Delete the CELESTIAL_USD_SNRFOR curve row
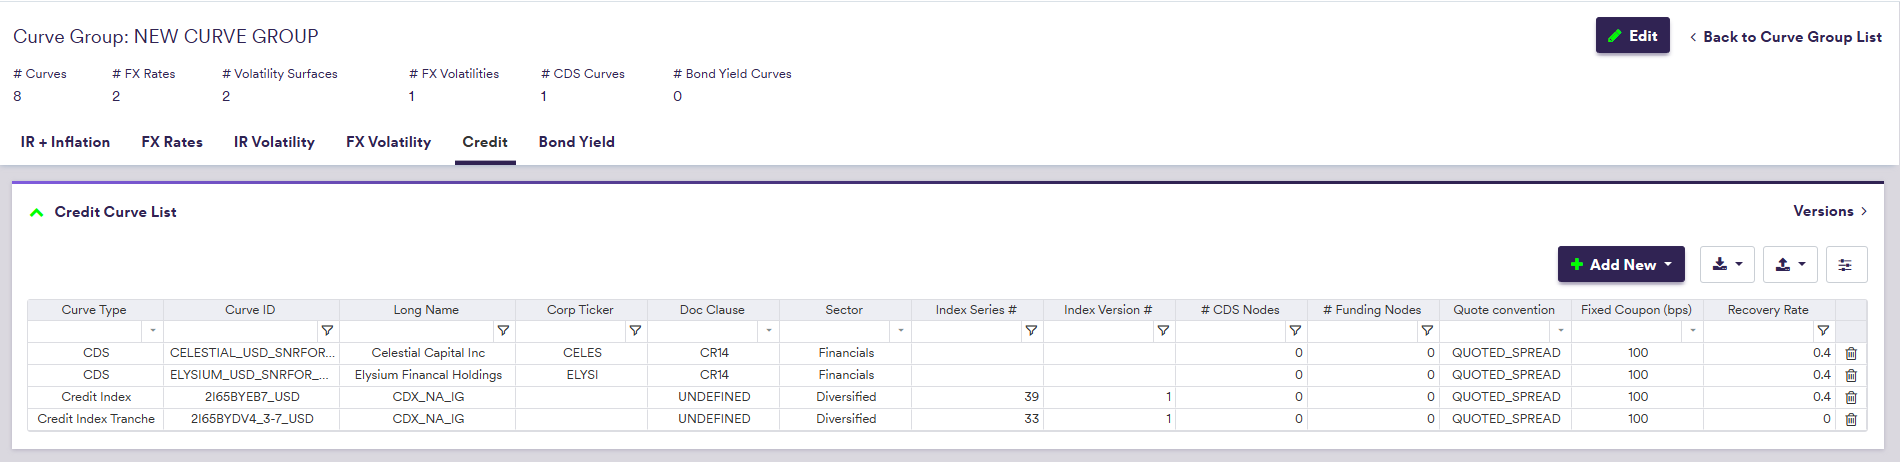1900x462 pixels. click(x=1850, y=353)
